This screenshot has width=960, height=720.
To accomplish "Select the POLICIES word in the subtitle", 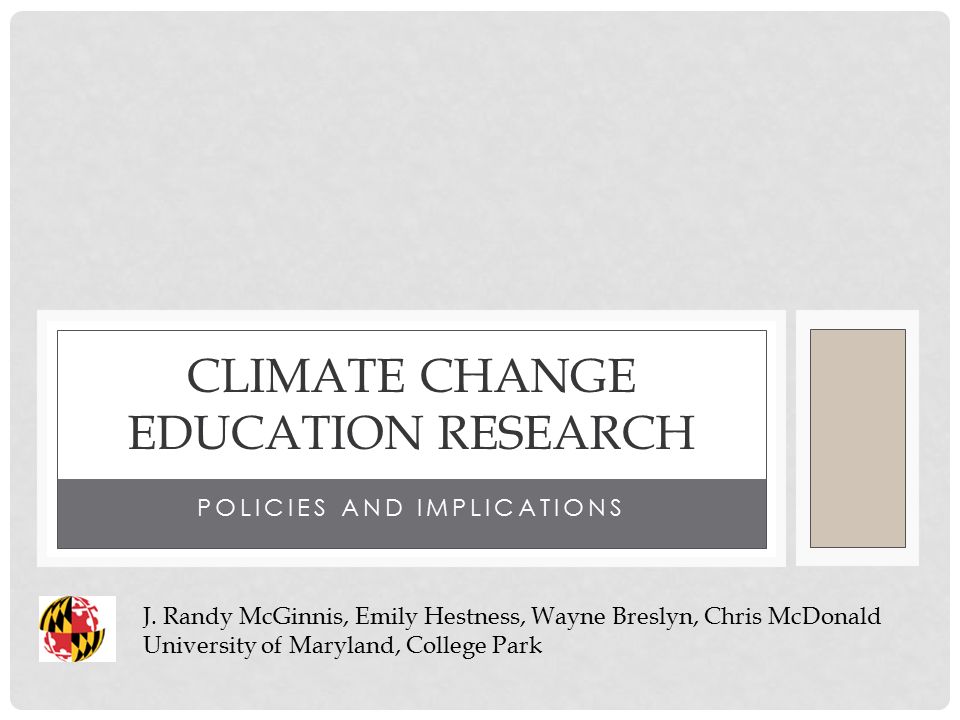I will [262, 508].
